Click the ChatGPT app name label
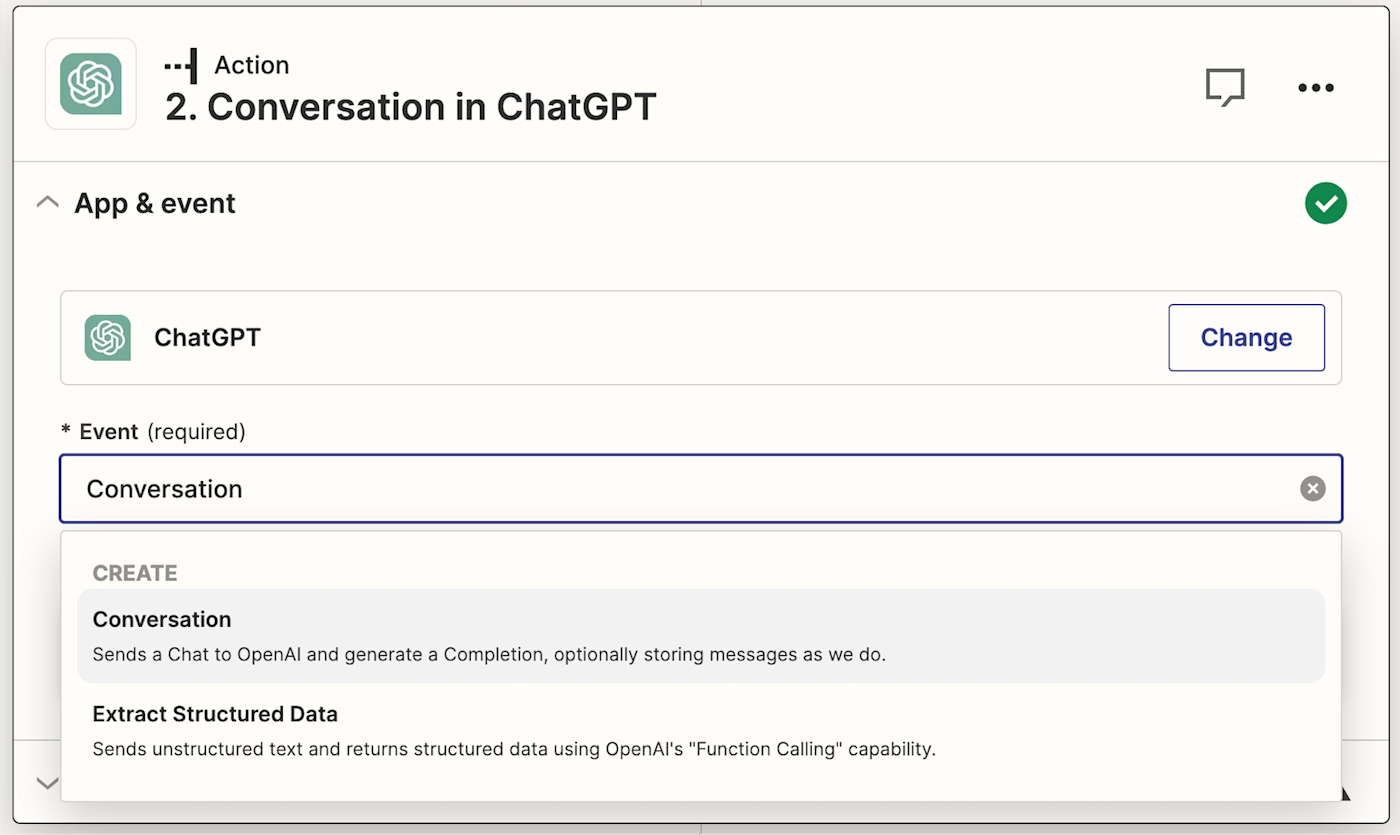Viewport: 1400px width, 835px height. 207,338
